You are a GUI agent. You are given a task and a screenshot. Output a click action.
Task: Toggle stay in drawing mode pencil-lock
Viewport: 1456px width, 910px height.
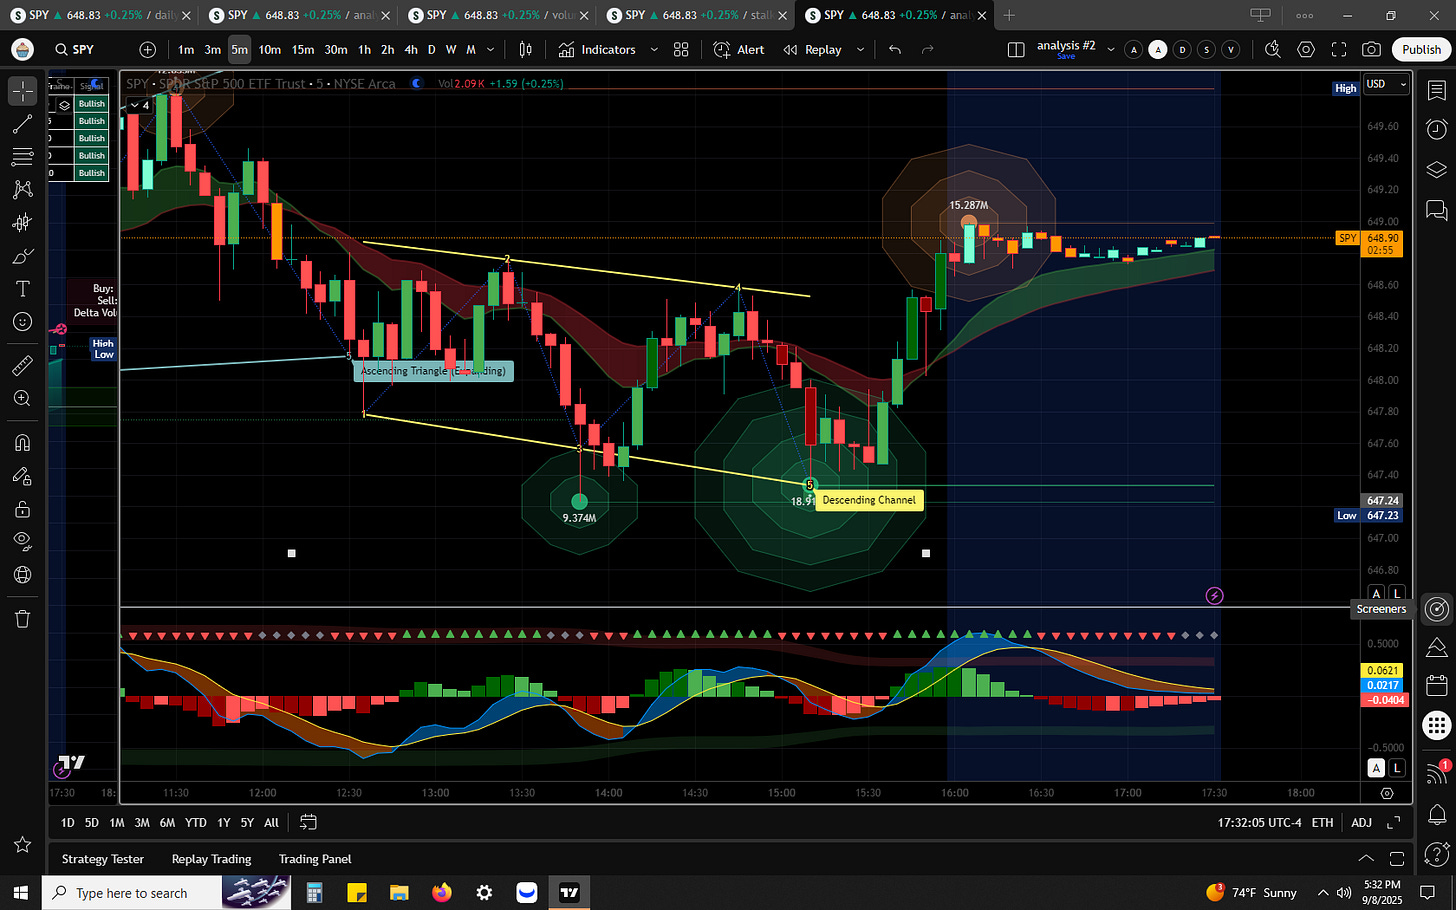click(x=22, y=476)
